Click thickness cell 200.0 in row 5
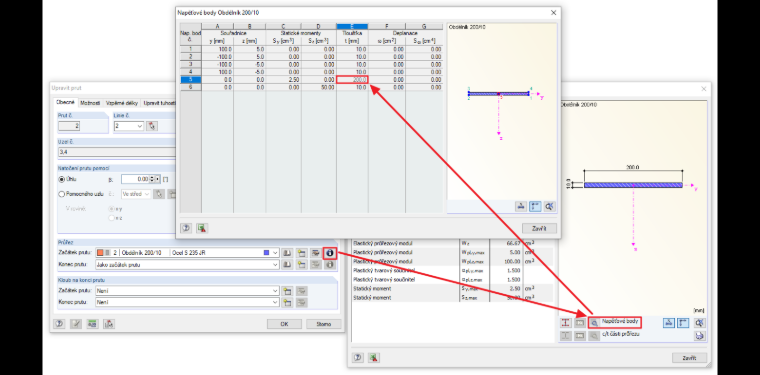760x375 pixels. pyautogui.click(x=352, y=79)
